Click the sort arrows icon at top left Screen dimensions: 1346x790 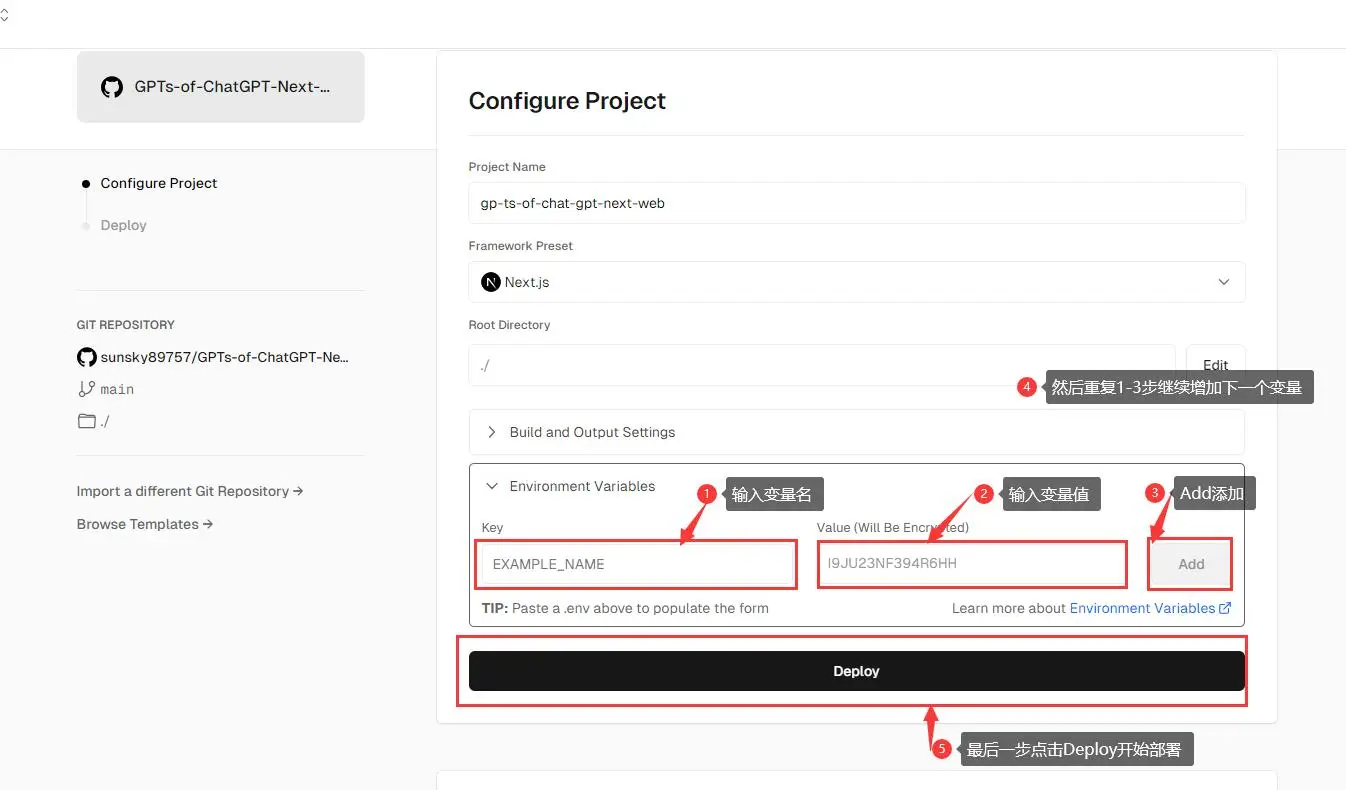(x=7, y=16)
